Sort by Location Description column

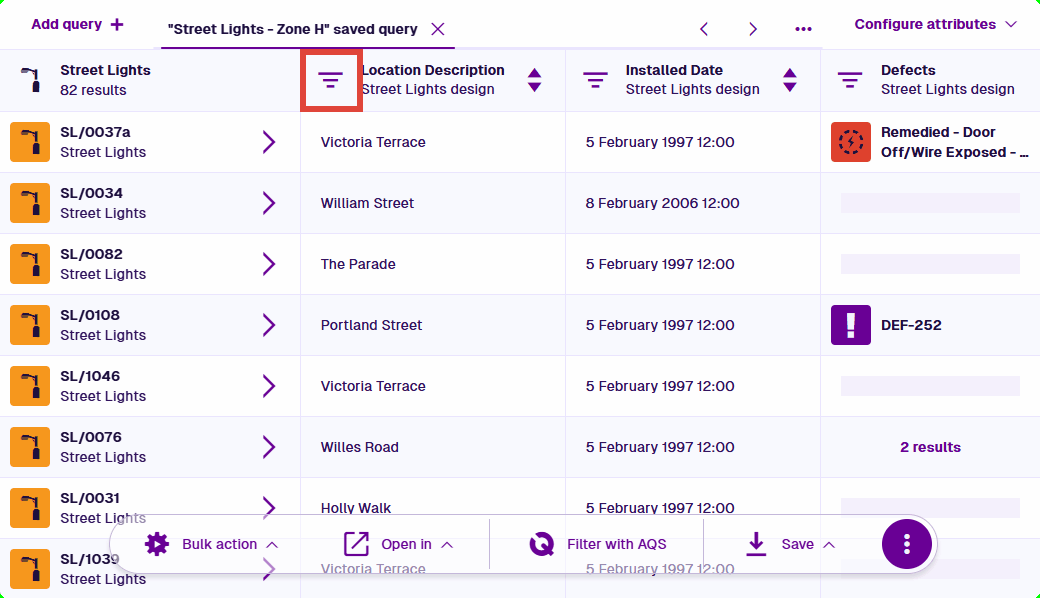click(x=535, y=80)
